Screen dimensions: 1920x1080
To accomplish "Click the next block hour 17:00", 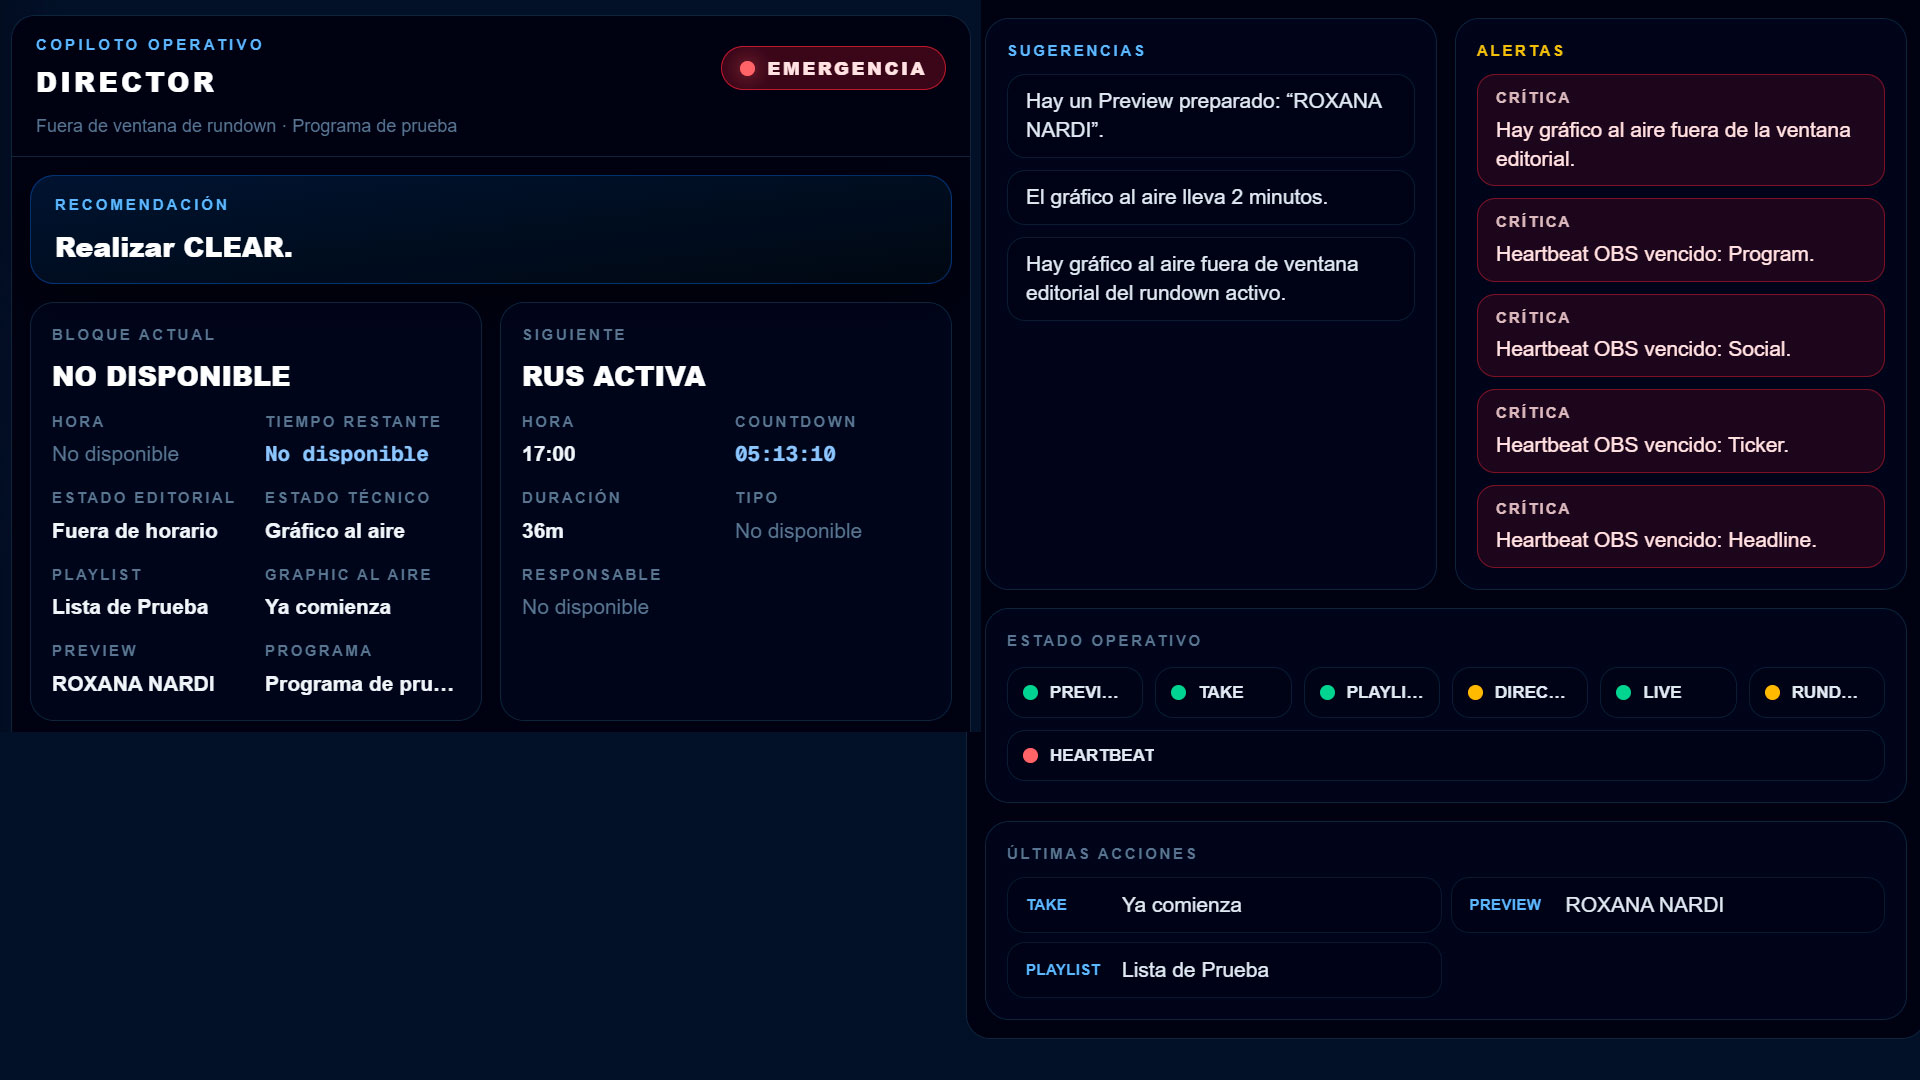I will pos(549,454).
